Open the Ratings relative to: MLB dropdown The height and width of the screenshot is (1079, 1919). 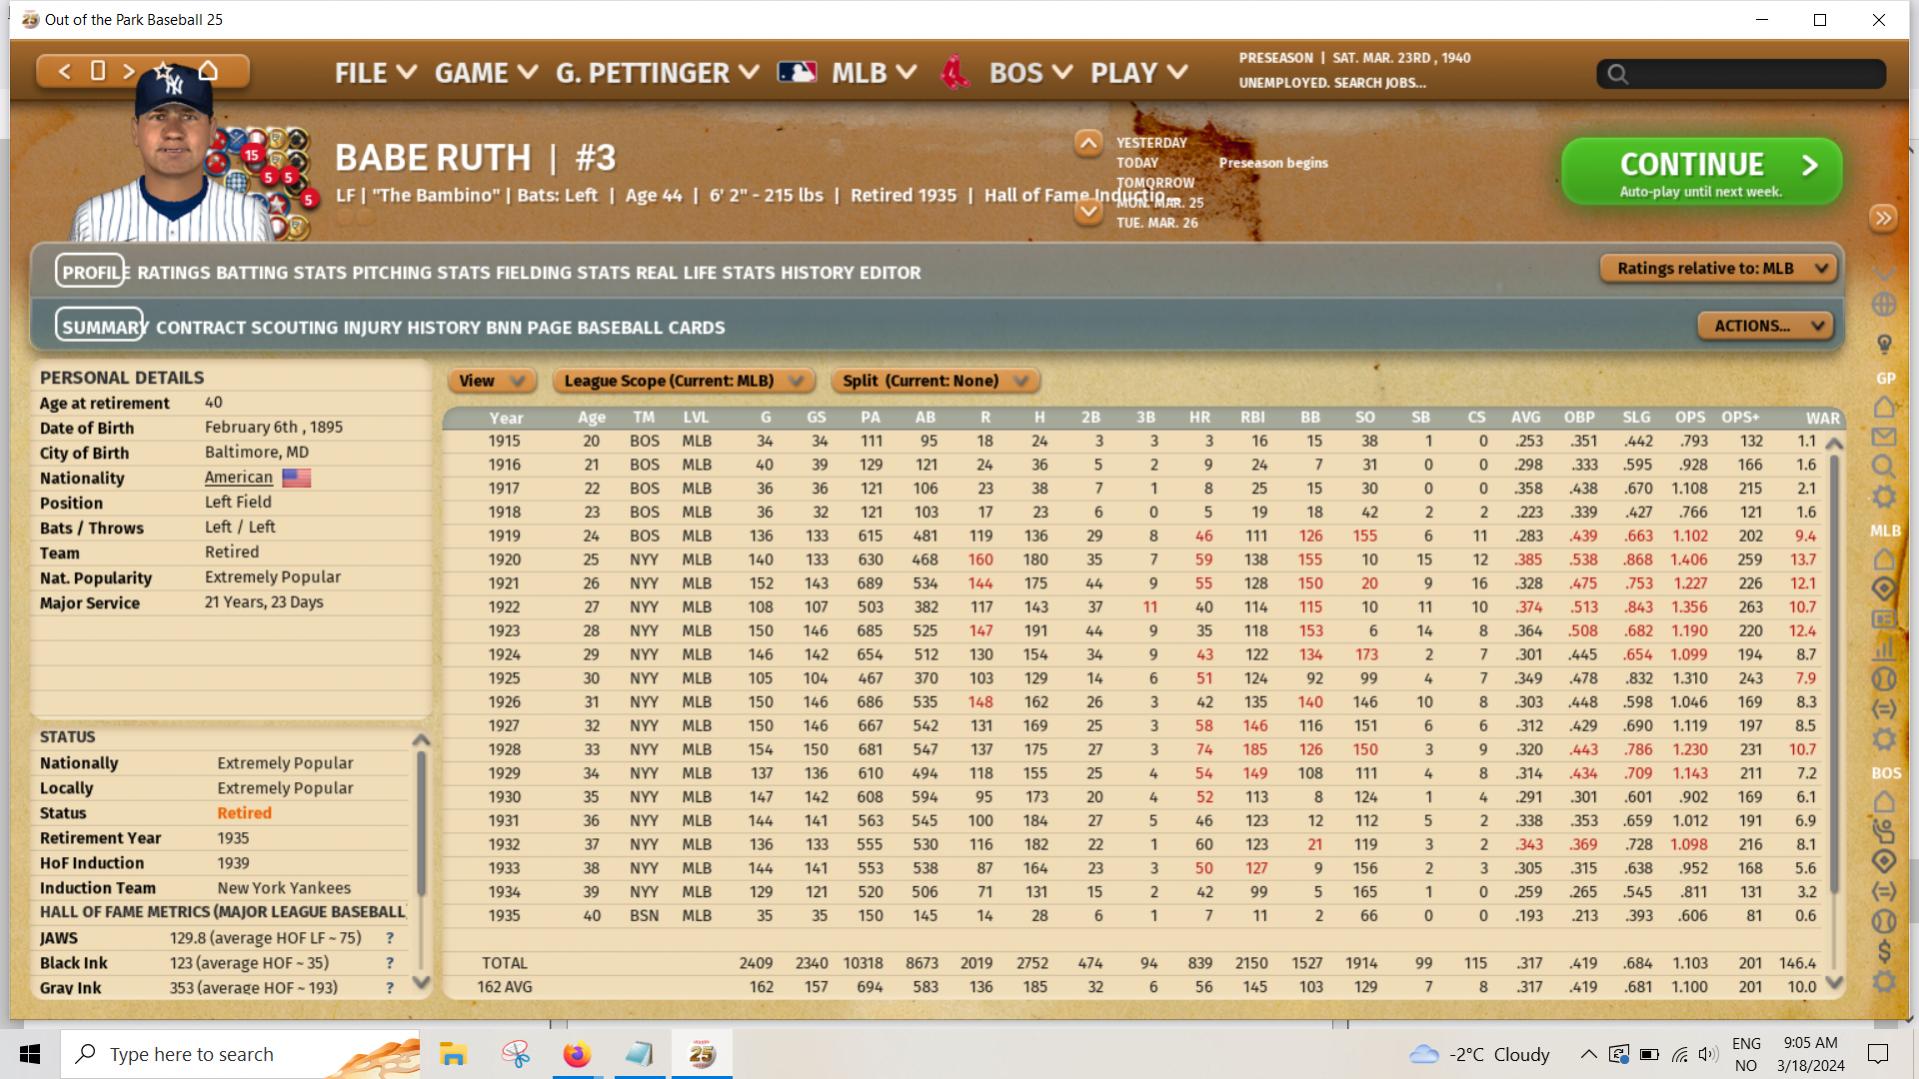[1718, 268]
